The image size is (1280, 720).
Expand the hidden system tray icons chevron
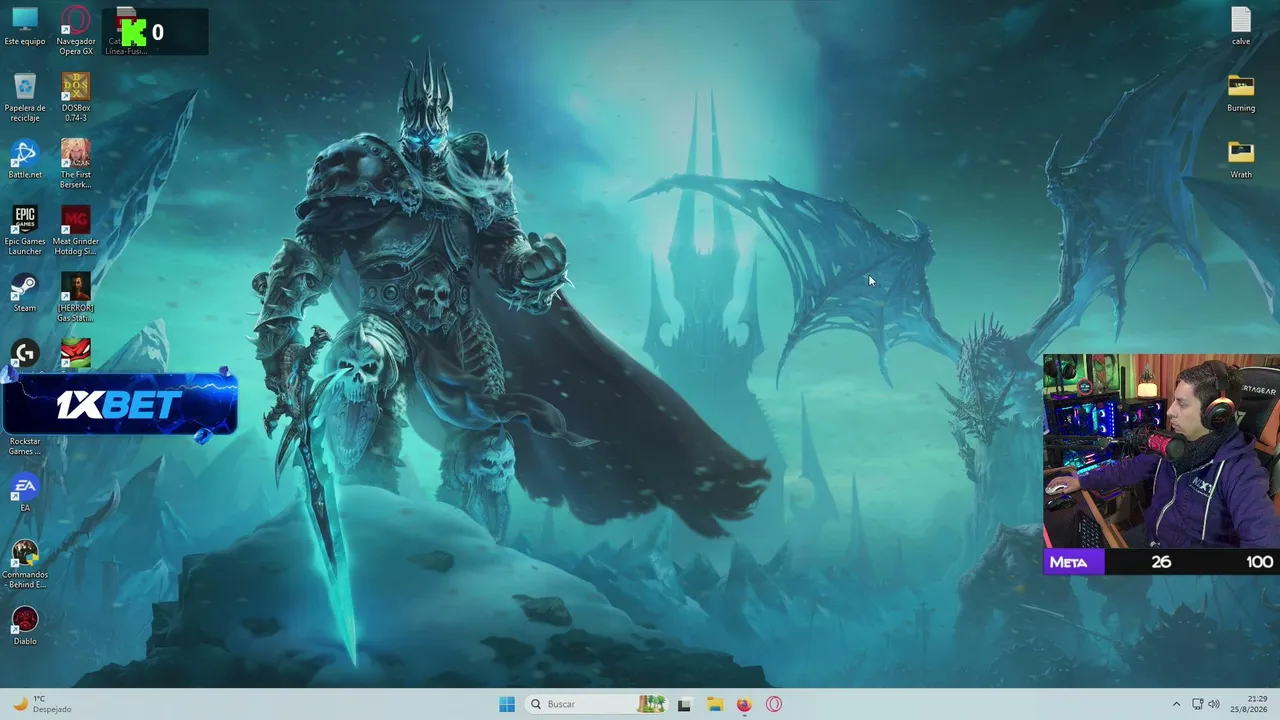point(1176,704)
